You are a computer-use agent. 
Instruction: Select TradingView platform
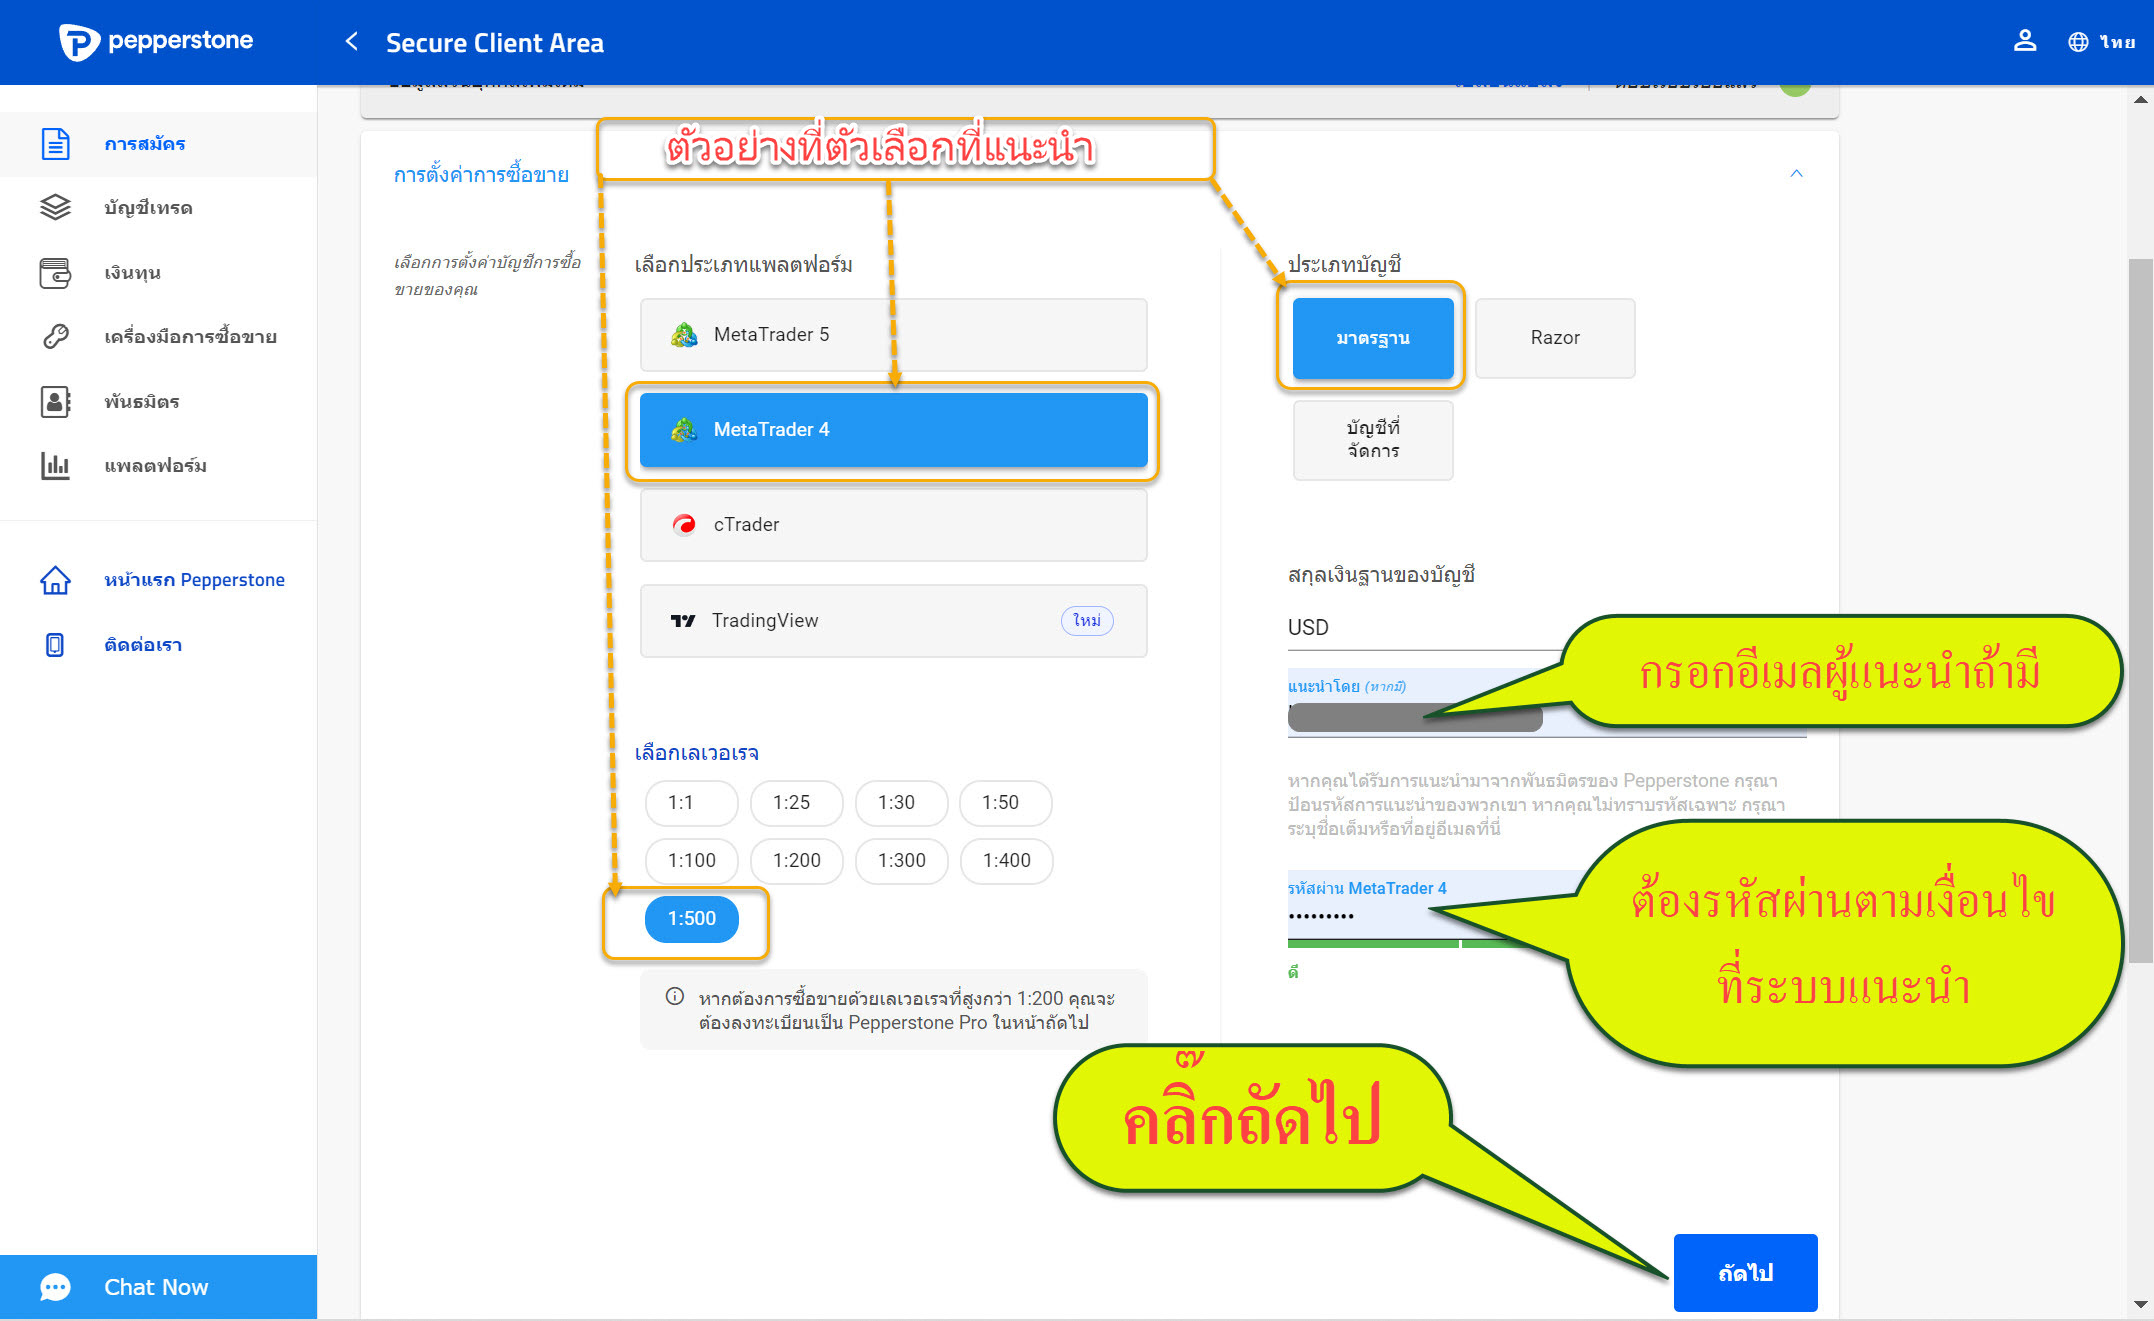[893, 621]
